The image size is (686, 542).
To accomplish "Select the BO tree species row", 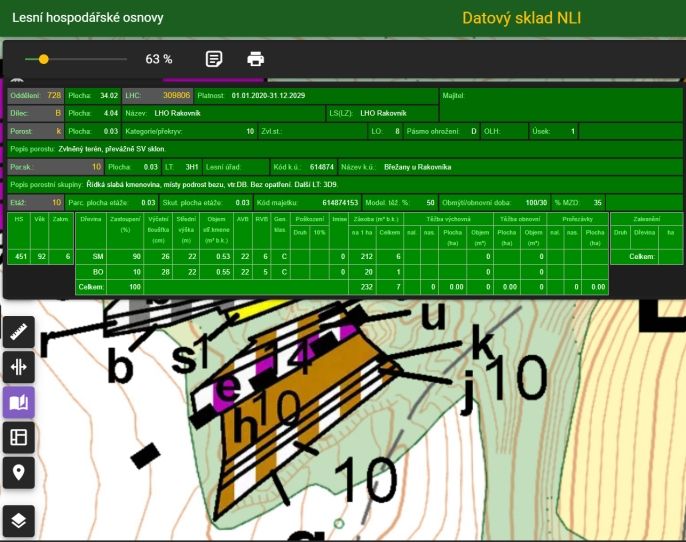I will tap(342, 272).
